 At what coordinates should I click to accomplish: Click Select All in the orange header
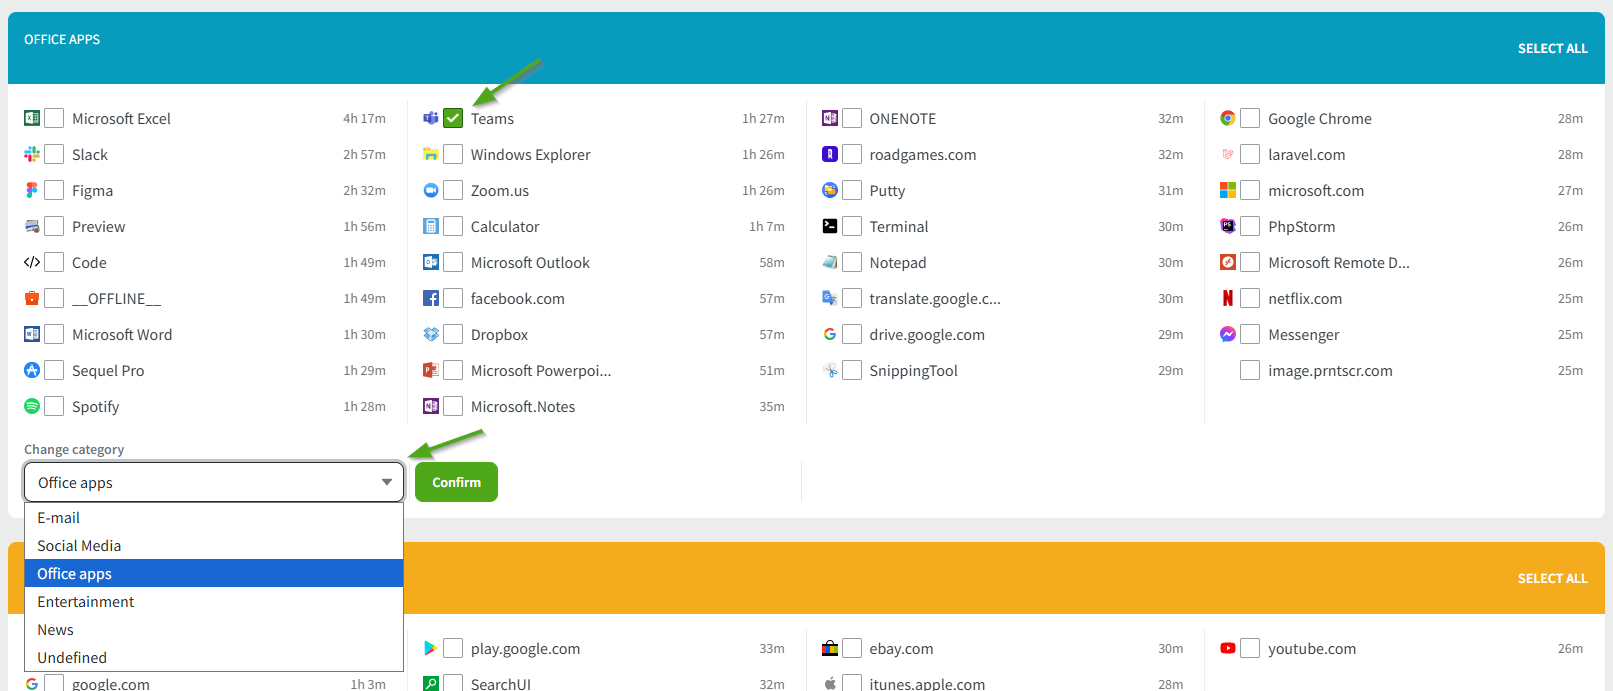pyautogui.click(x=1552, y=578)
